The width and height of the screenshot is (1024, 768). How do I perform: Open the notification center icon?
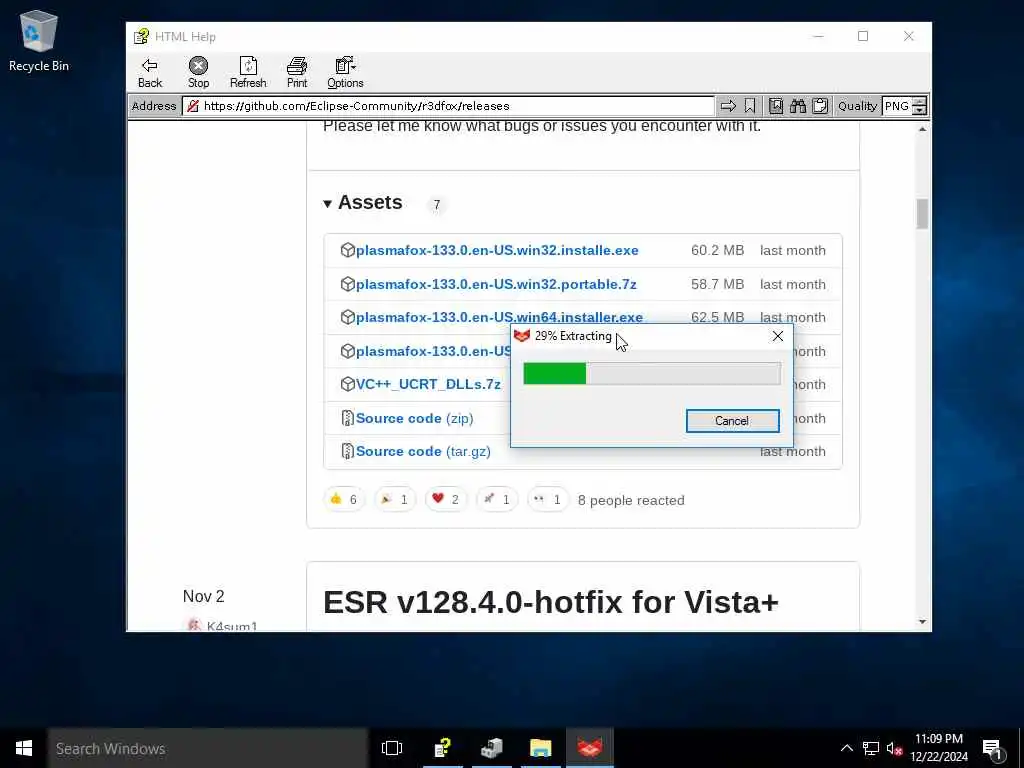tap(993, 748)
